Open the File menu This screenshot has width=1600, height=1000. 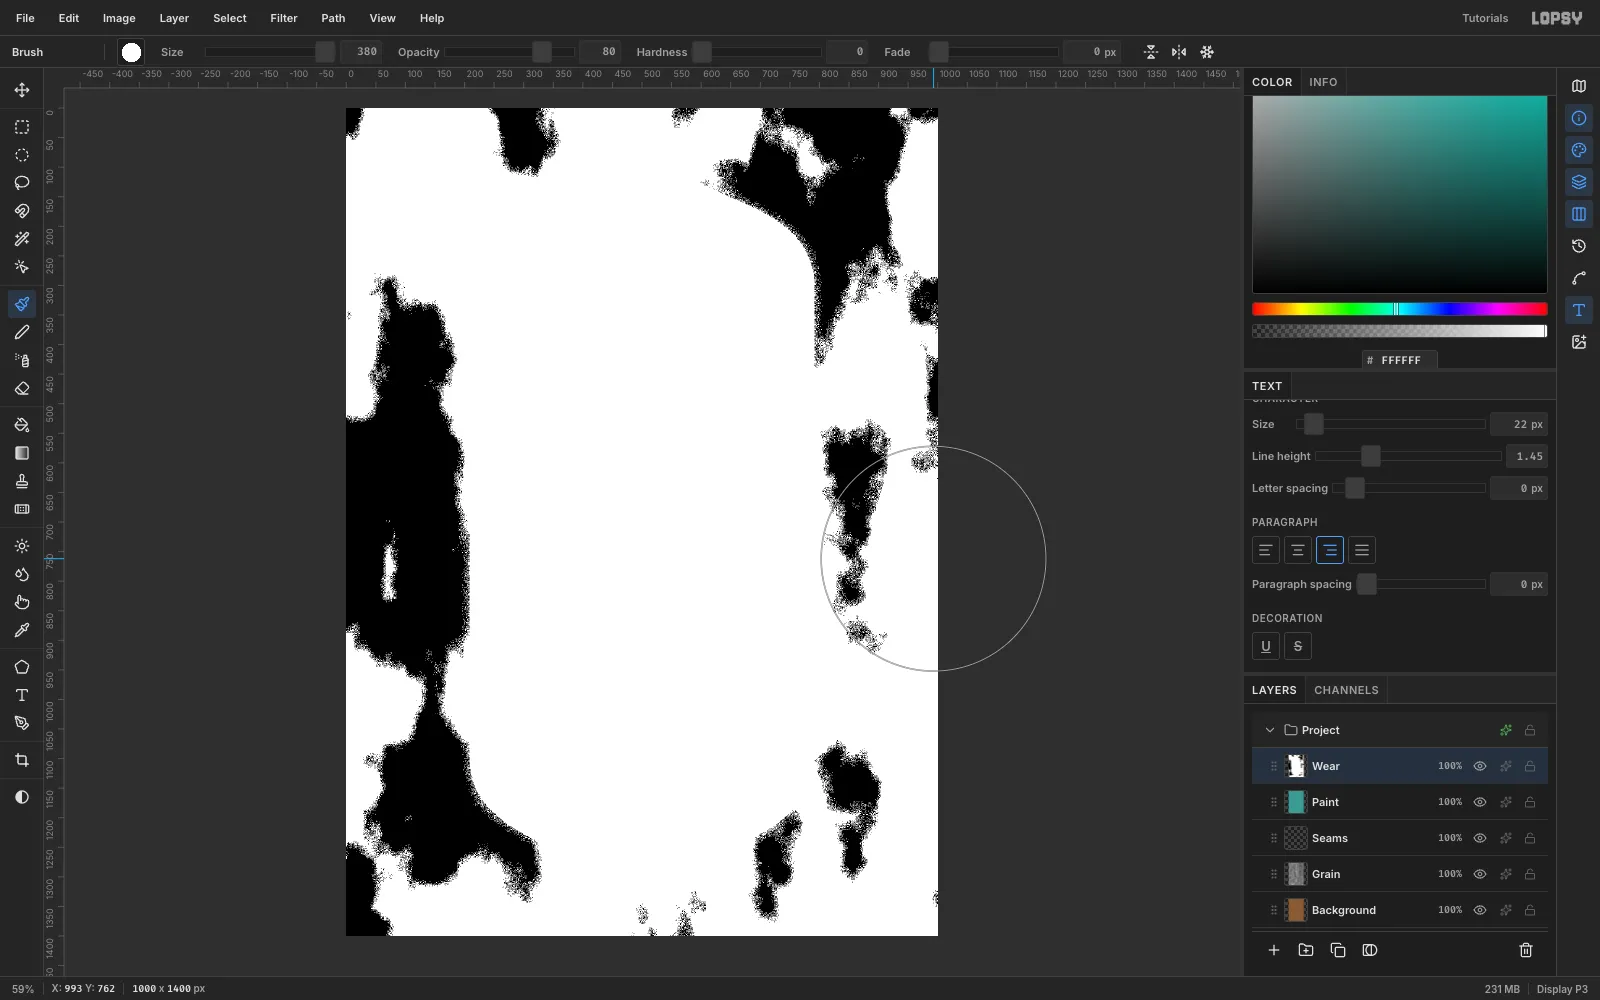[x=25, y=18]
